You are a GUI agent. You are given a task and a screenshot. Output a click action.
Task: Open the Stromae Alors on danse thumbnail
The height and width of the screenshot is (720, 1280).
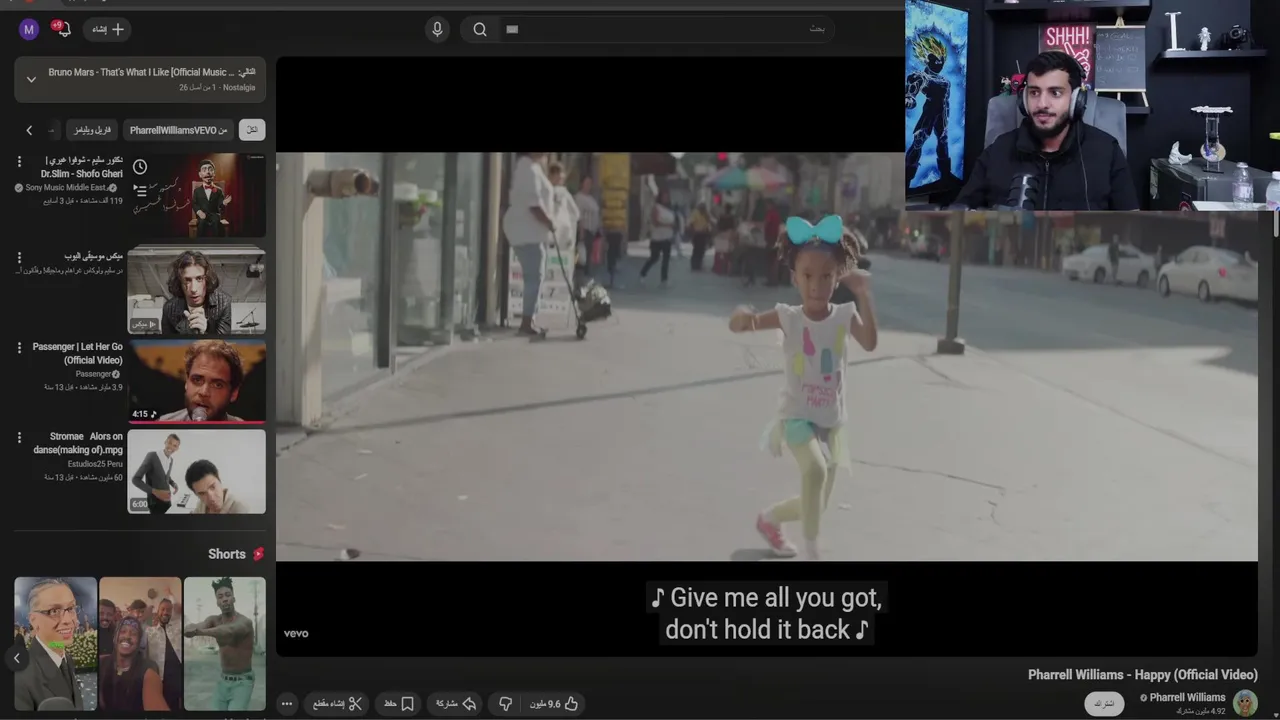point(197,471)
